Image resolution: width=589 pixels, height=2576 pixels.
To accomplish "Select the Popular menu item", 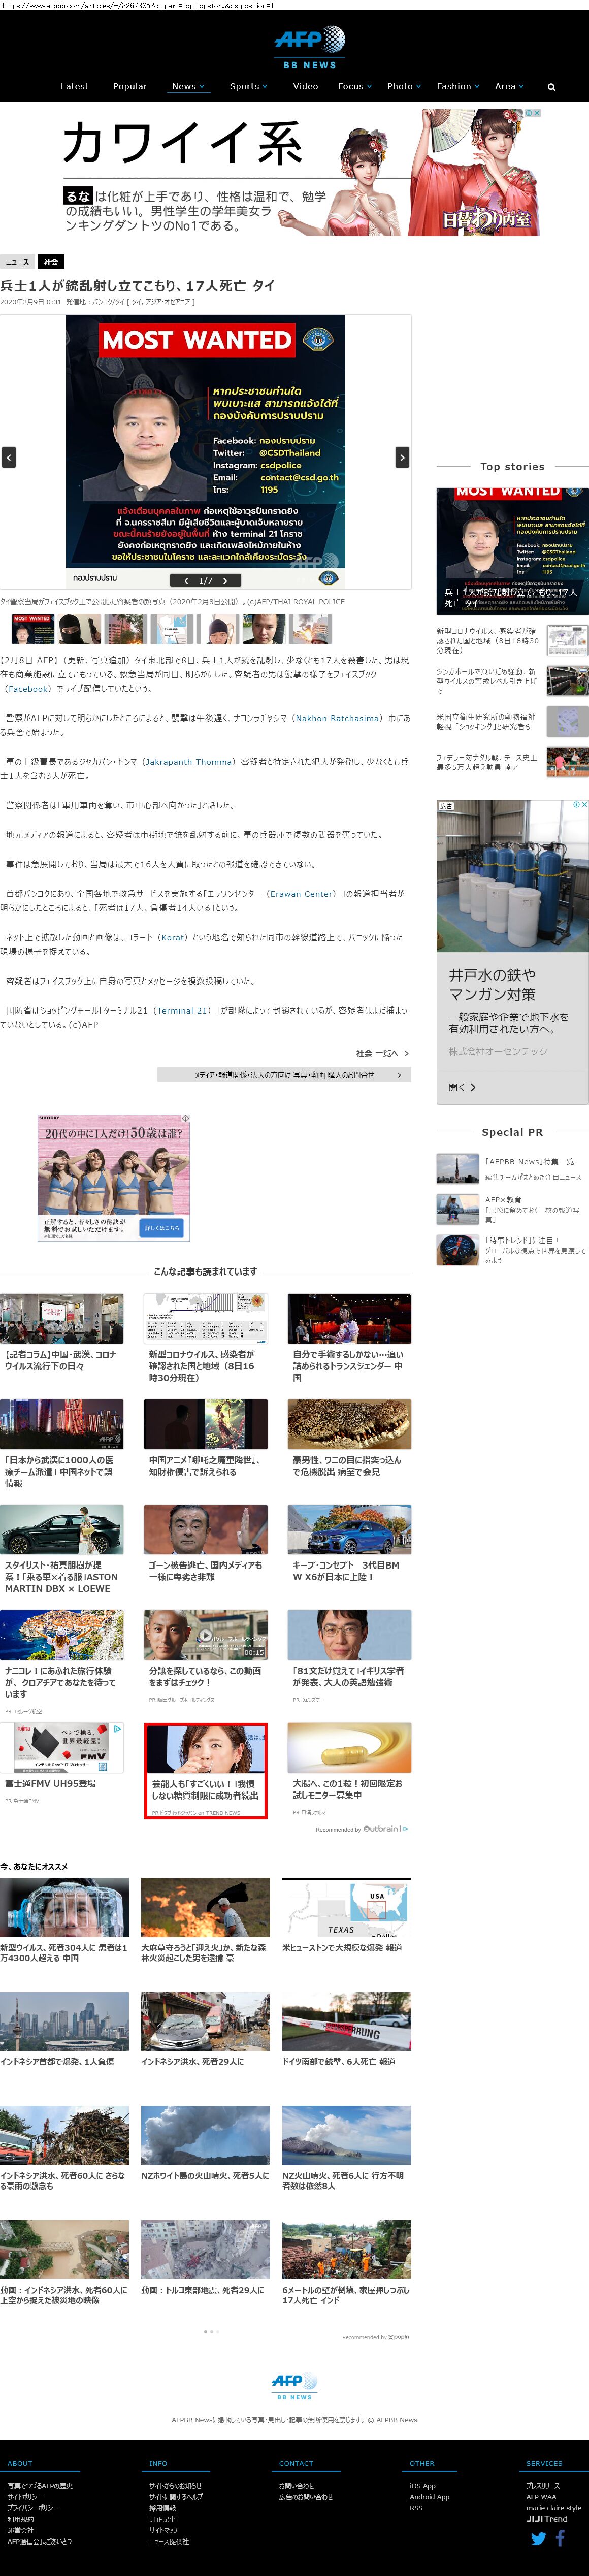I will coord(130,87).
